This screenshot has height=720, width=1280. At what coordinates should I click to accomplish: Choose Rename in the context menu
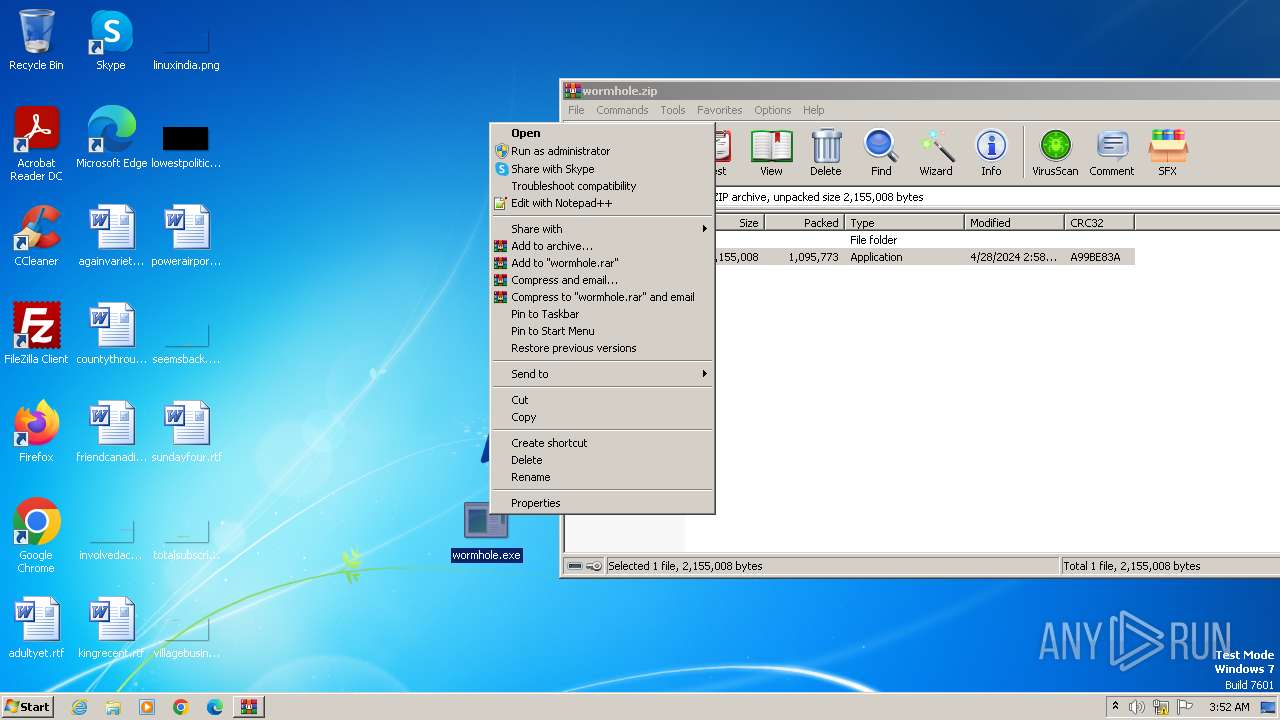pos(602,477)
